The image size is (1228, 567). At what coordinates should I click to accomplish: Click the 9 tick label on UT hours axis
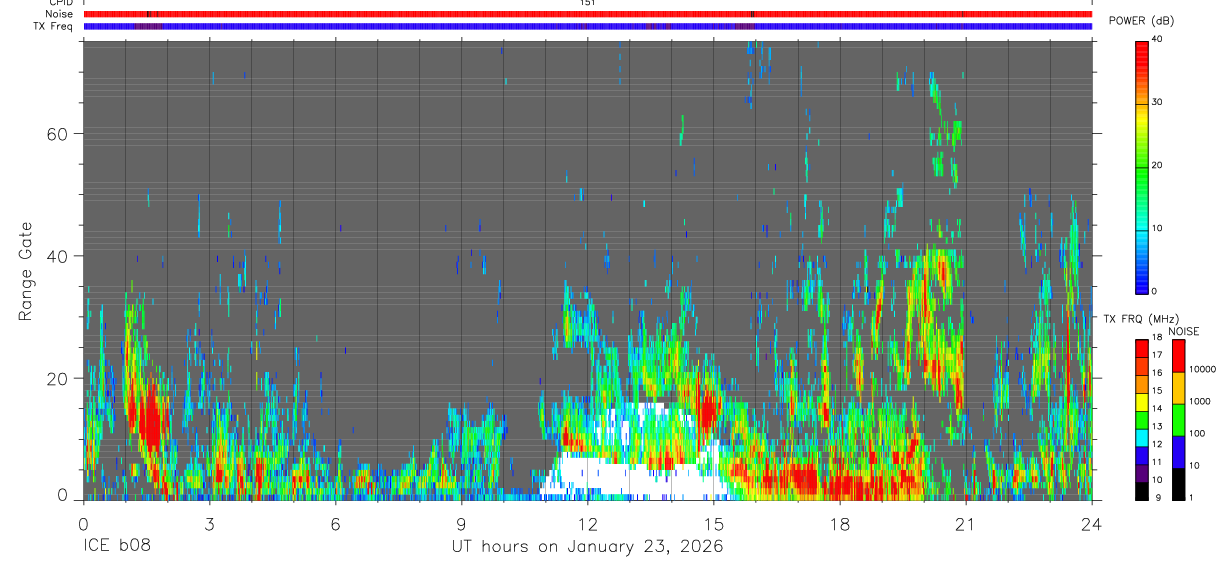461,524
